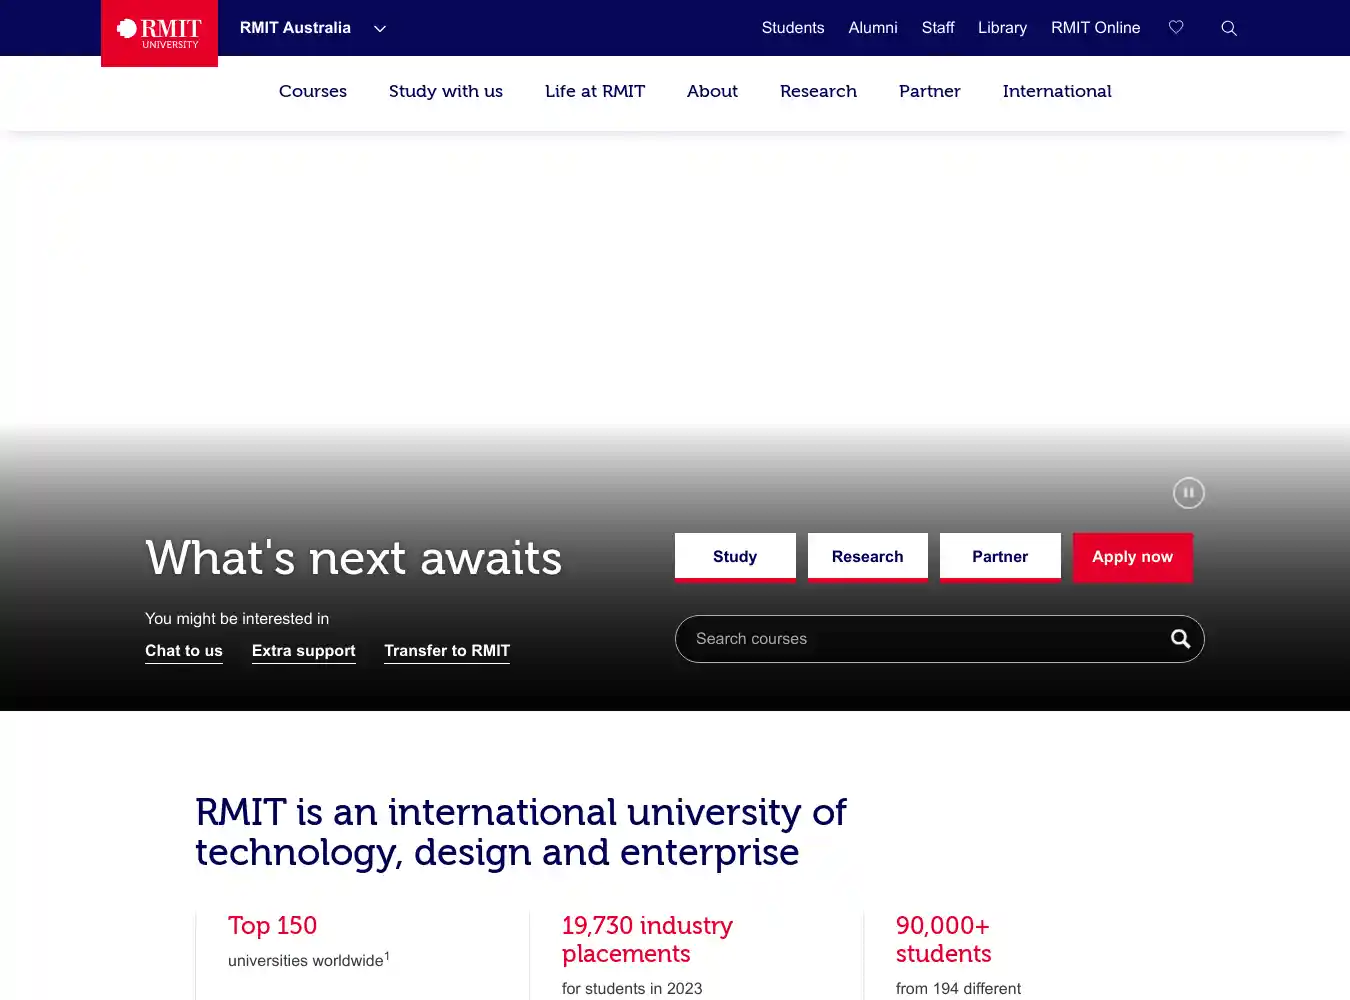Submit course search with magnifier button
1350x1000 pixels.
[x=1180, y=639]
